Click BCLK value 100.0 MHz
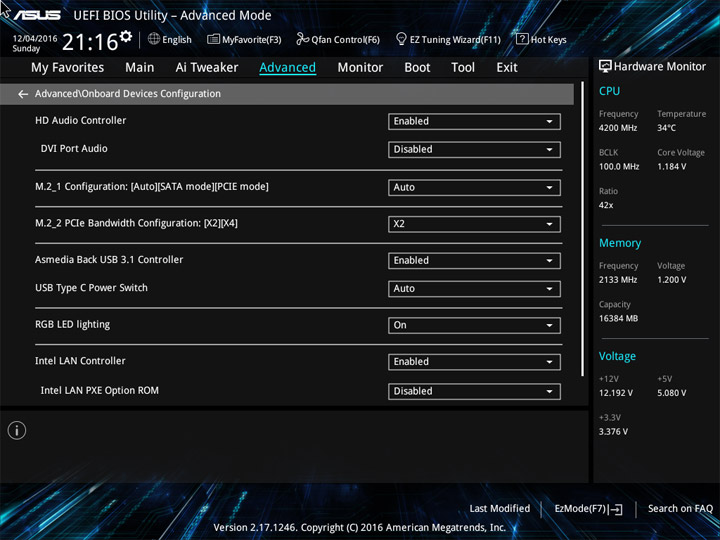 pos(619,167)
